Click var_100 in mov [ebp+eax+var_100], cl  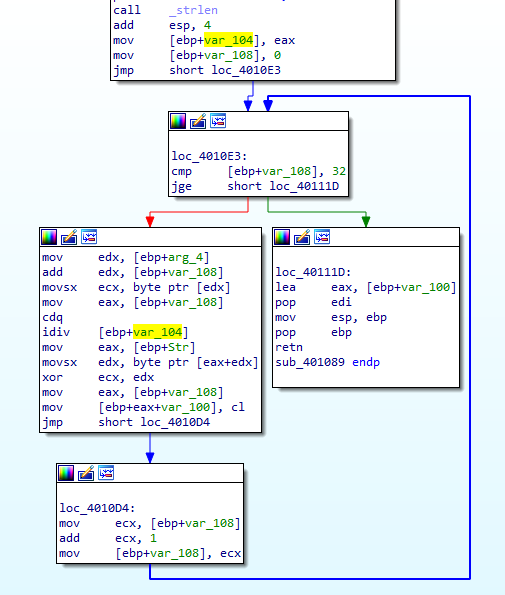pos(186,407)
